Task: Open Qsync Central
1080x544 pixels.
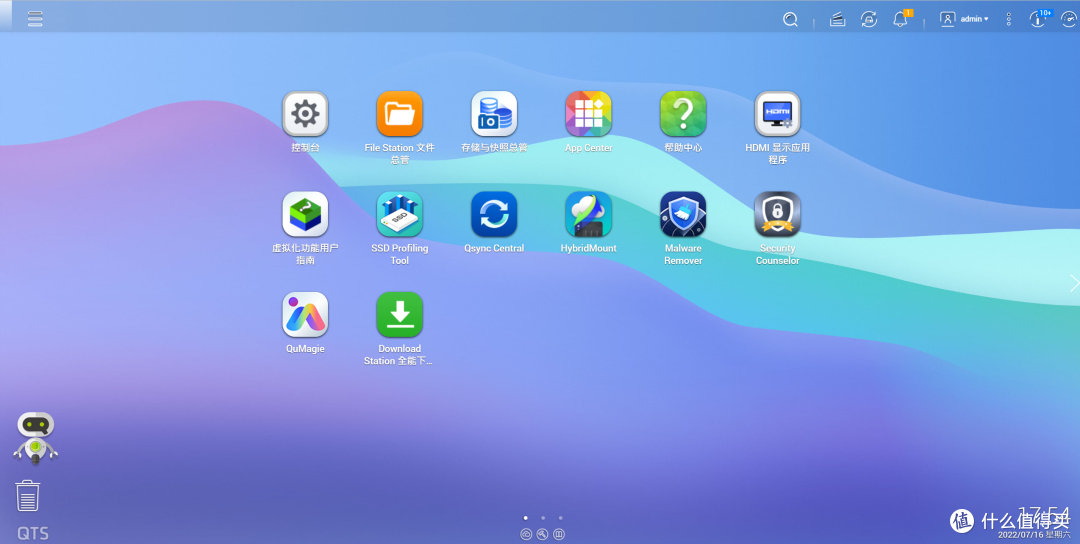Action: (494, 214)
